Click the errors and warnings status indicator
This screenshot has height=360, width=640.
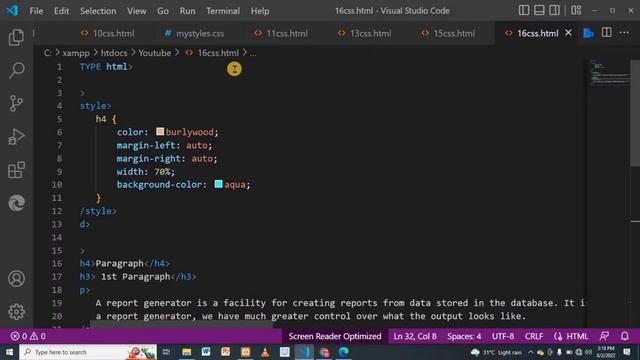tap(28, 336)
